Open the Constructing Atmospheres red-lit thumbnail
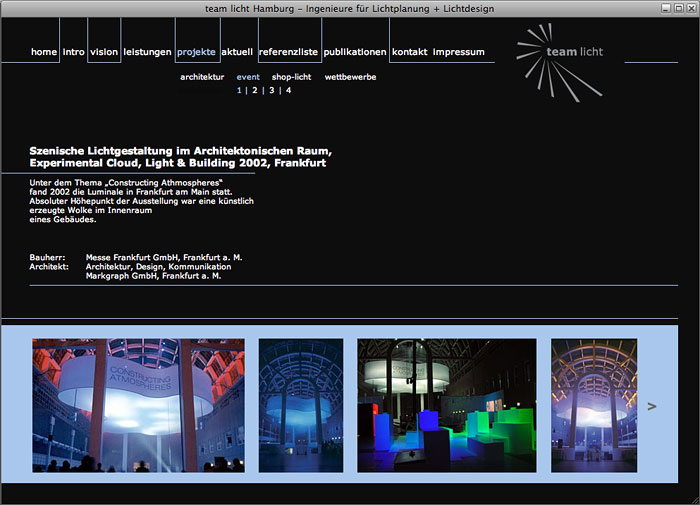The image size is (700, 505). 138,405
